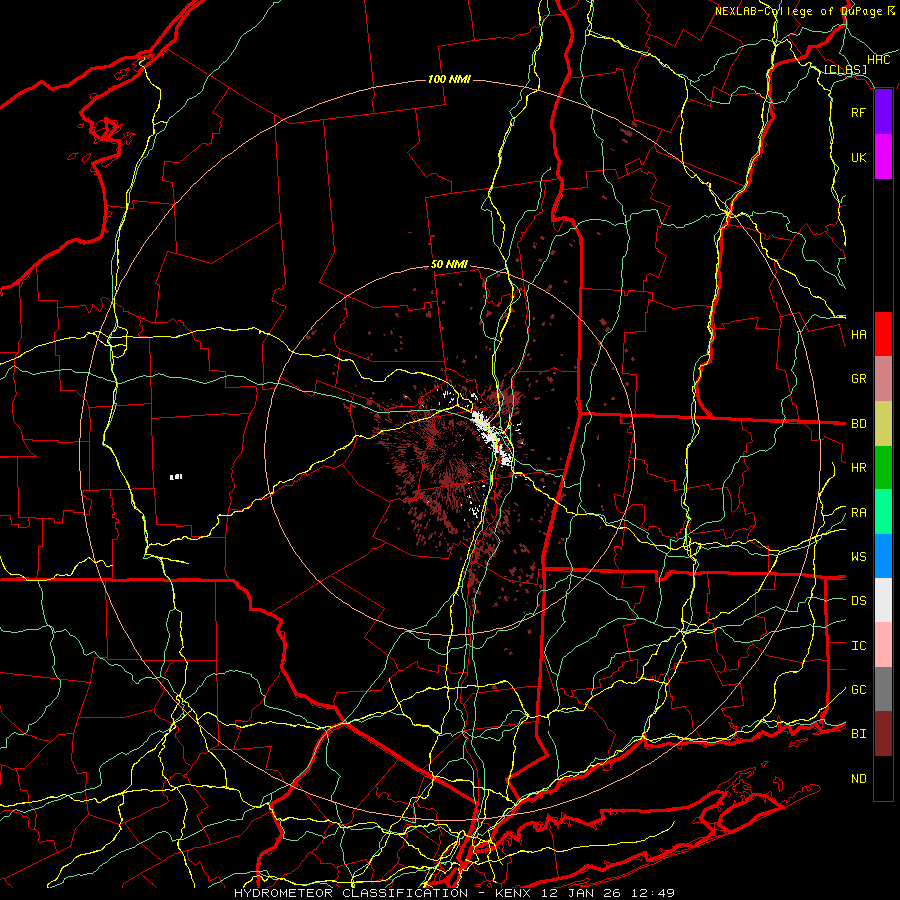Click the [CLAS] units label
This screenshot has height=900, width=900.
845,70
